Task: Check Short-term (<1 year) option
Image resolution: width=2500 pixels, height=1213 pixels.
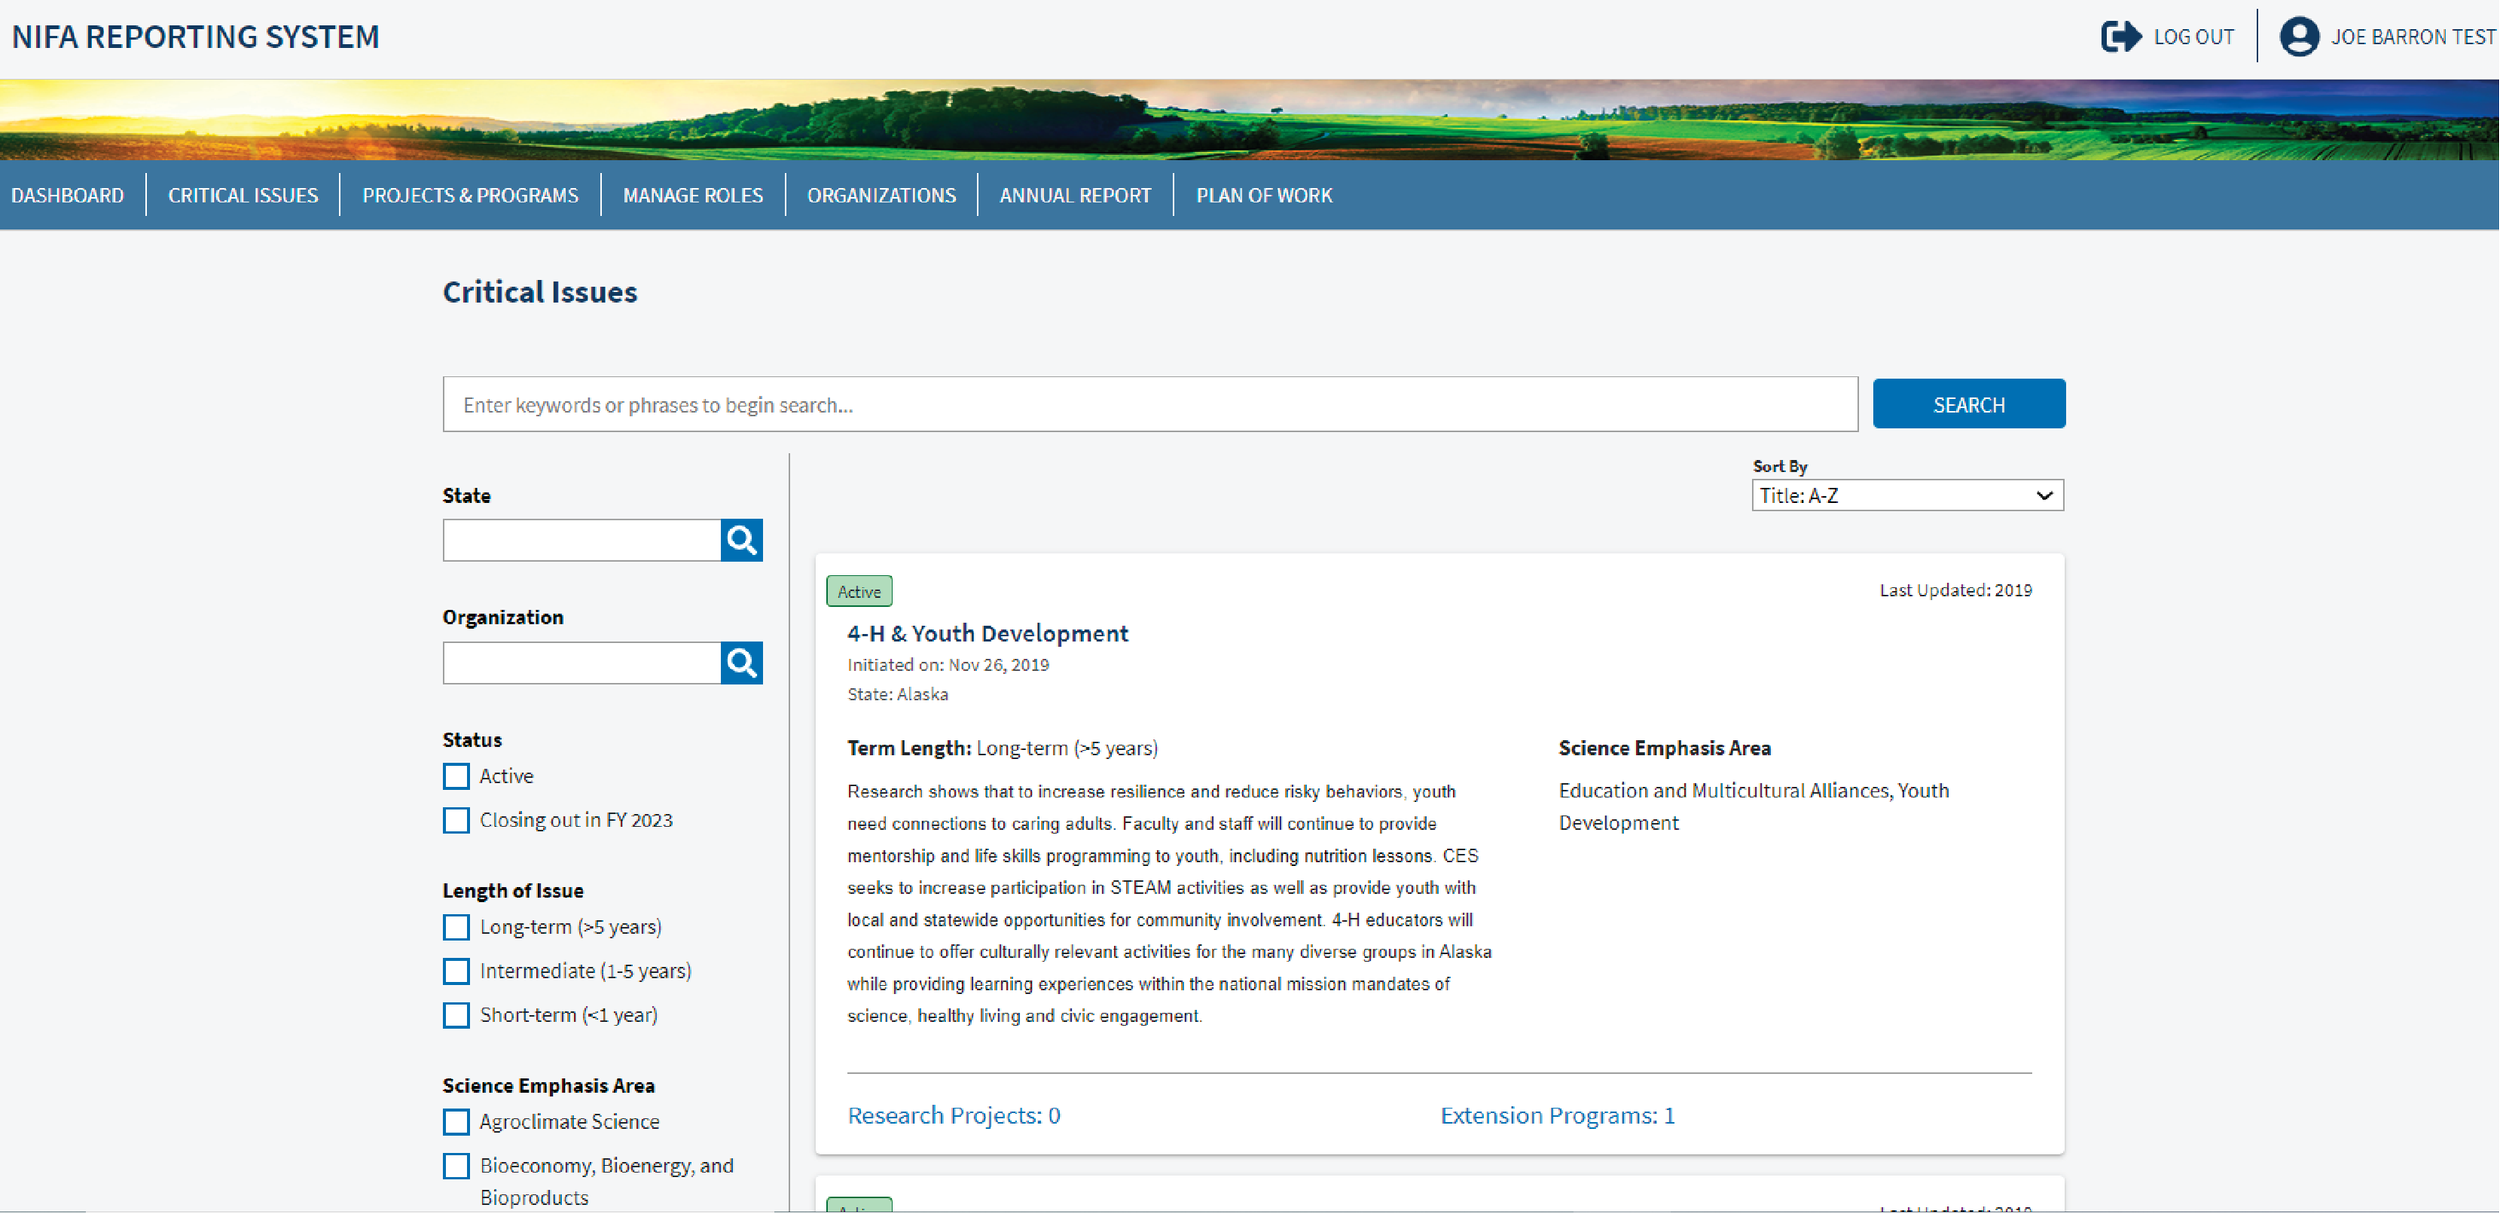Action: tap(456, 1015)
